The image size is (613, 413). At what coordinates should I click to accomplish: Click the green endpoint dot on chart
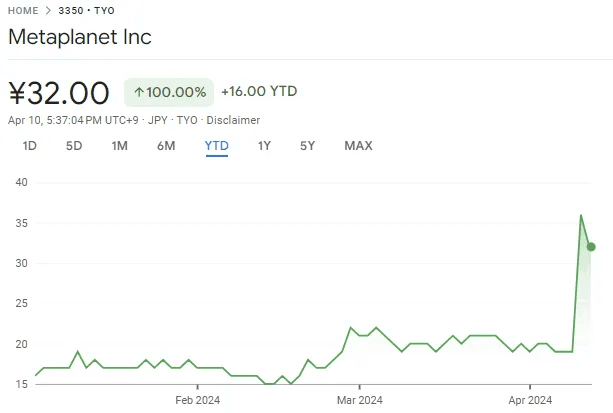[x=591, y=247]
